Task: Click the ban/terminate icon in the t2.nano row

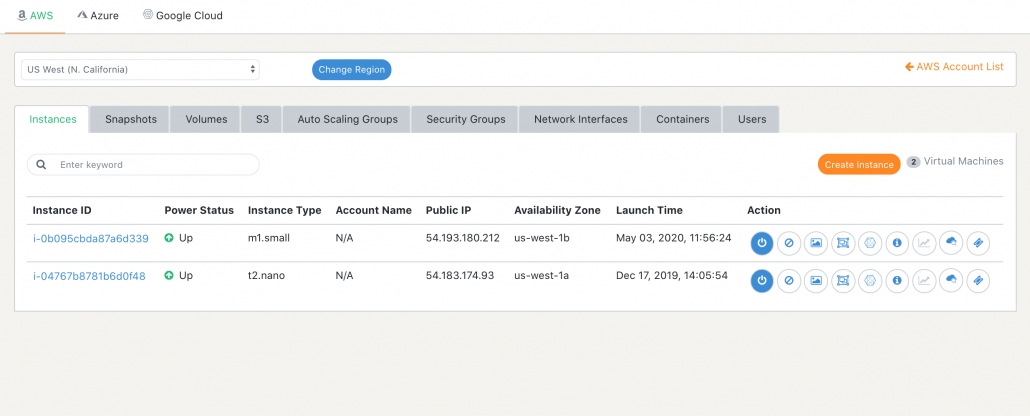Action: click(789, 281)
